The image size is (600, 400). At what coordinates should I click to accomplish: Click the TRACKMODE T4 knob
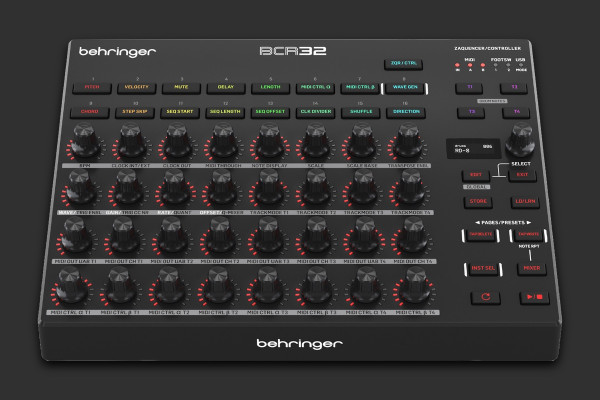coord(411,188)
